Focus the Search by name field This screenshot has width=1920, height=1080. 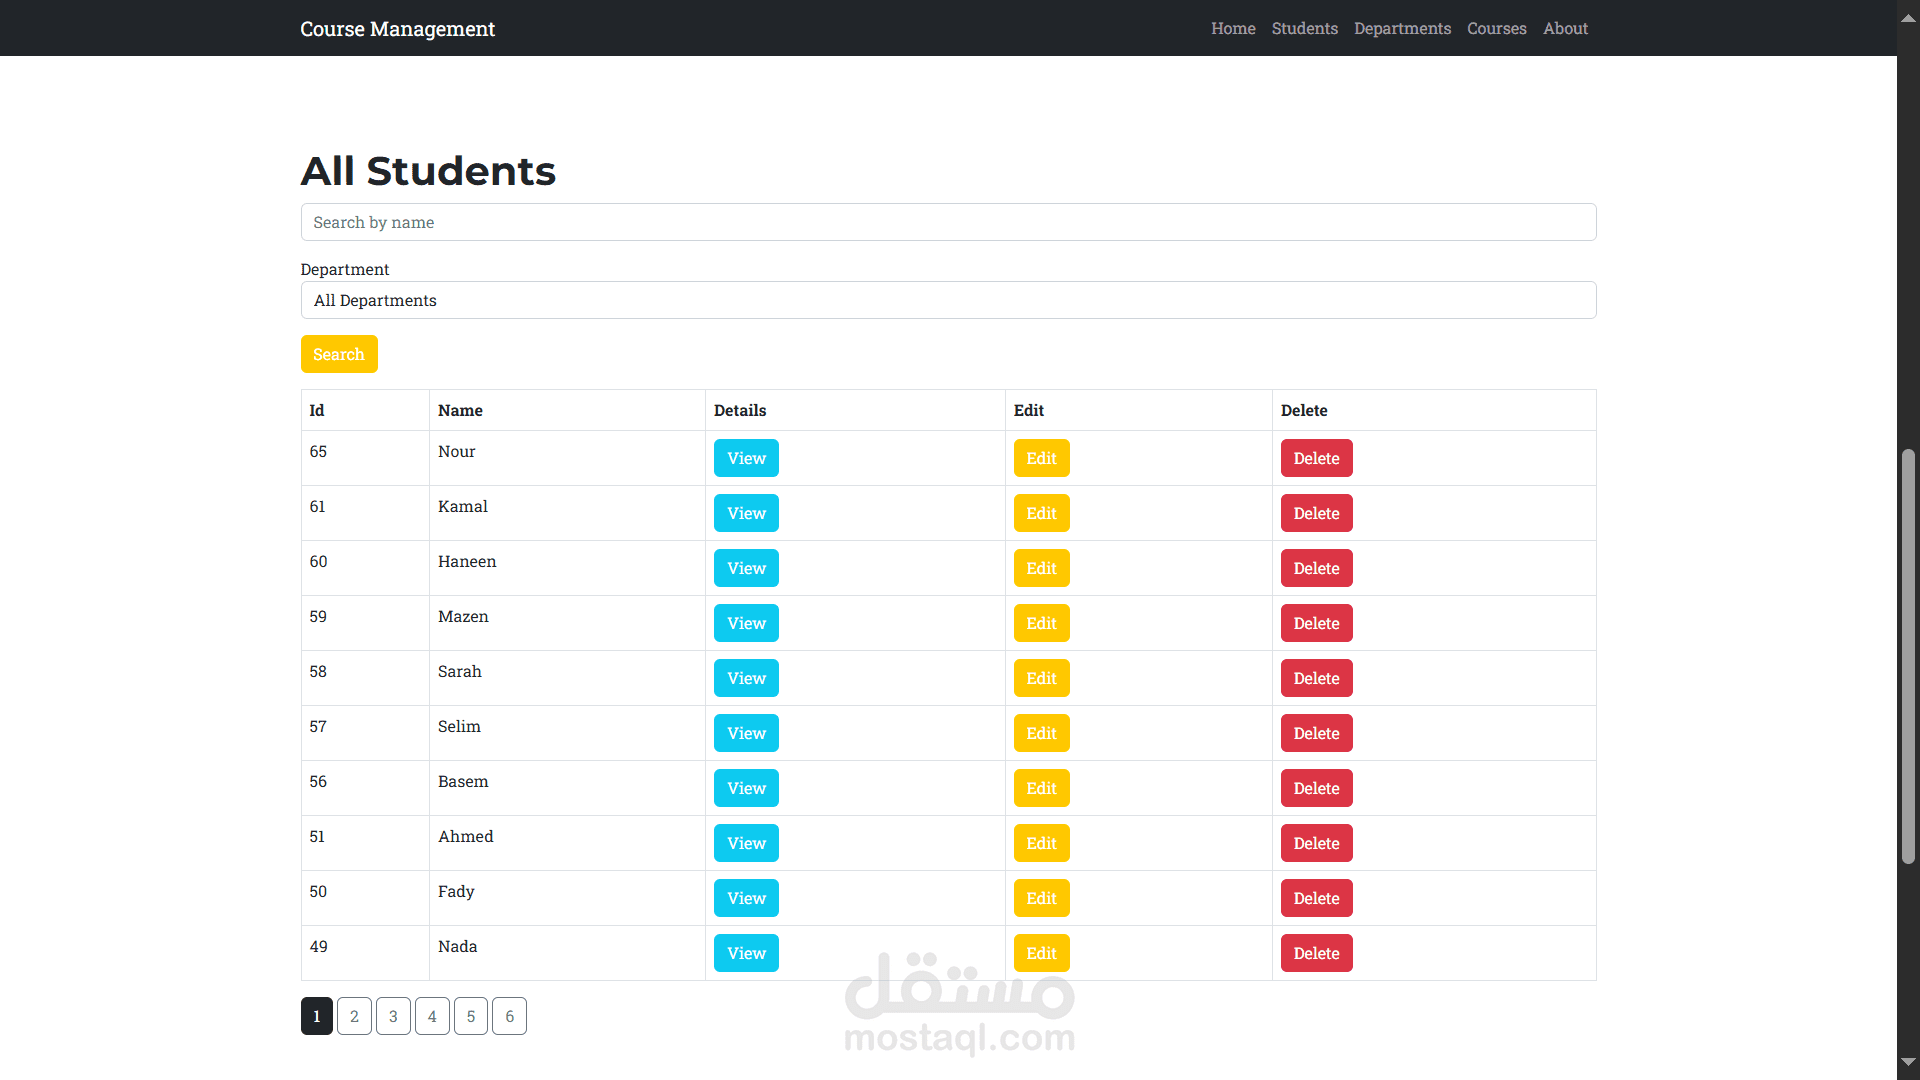coord(947,222)
